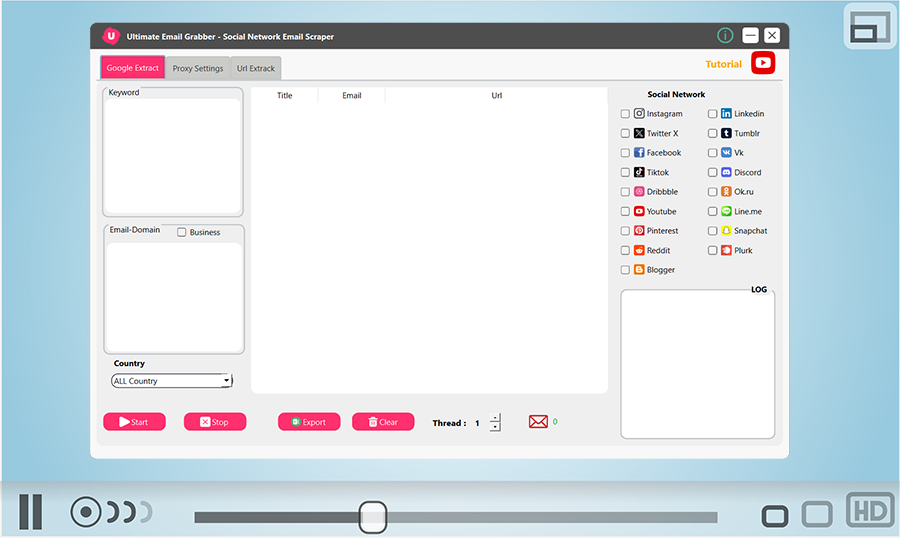Screen dimensions: 900x538
Task: Click the red envelope email count icon
Action: [538, 422]
